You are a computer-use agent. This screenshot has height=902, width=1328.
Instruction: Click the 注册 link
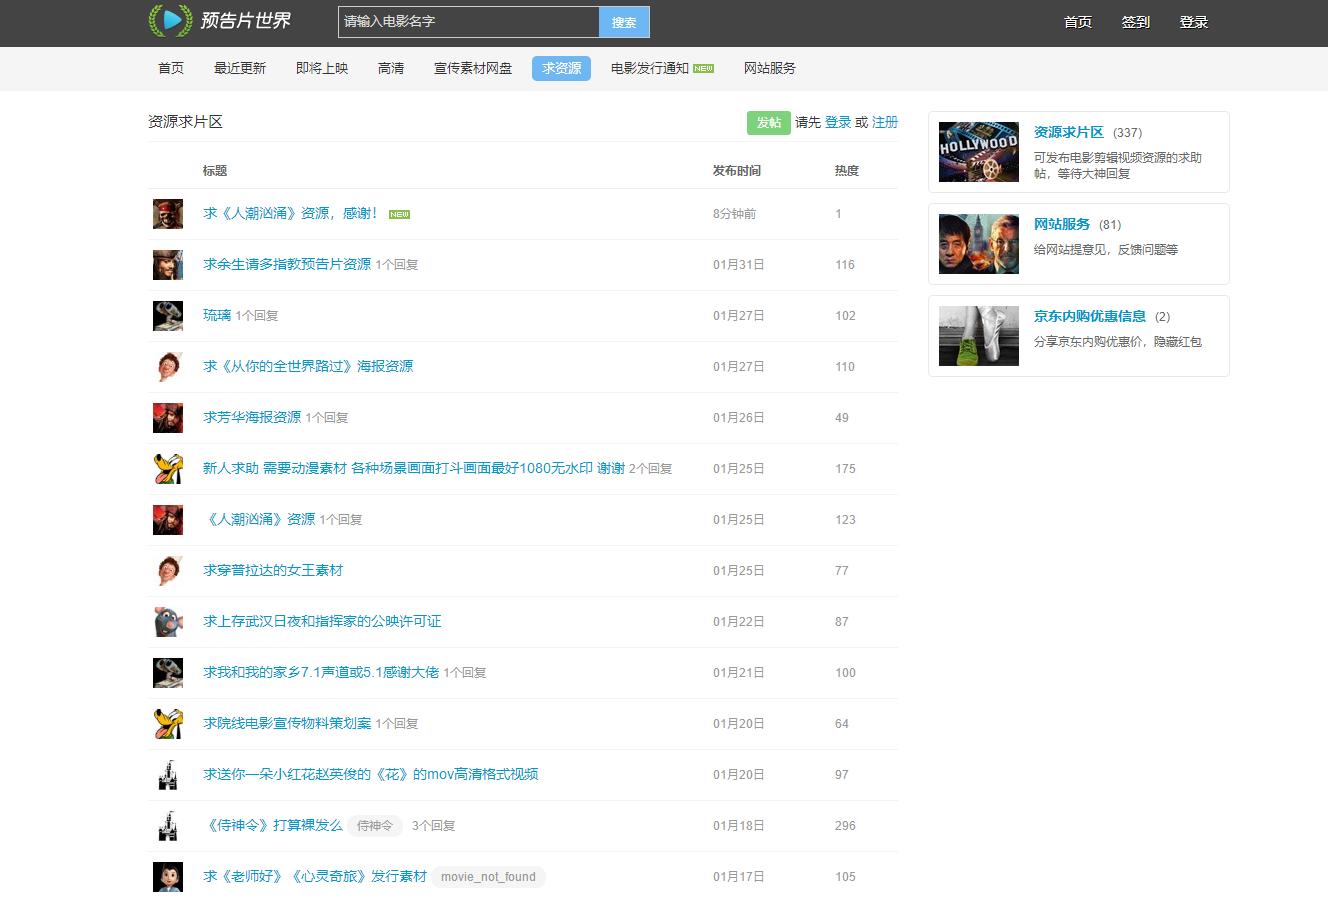point(884,122)
